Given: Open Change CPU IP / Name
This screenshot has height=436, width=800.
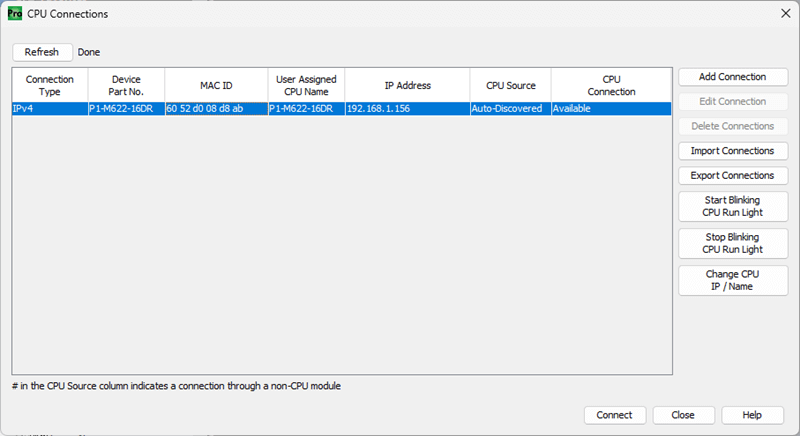Looking at the screenshot, I should point(732,280).
